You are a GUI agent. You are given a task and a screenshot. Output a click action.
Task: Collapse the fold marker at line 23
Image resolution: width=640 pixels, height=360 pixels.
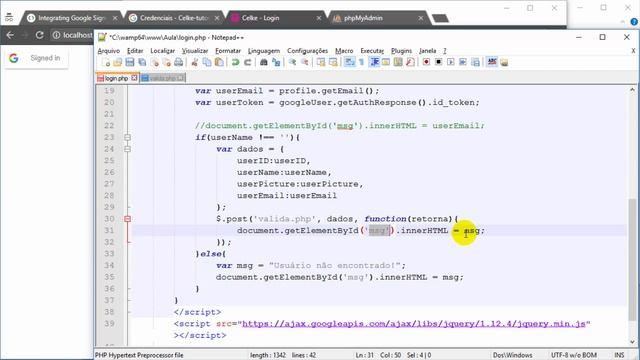127,138
